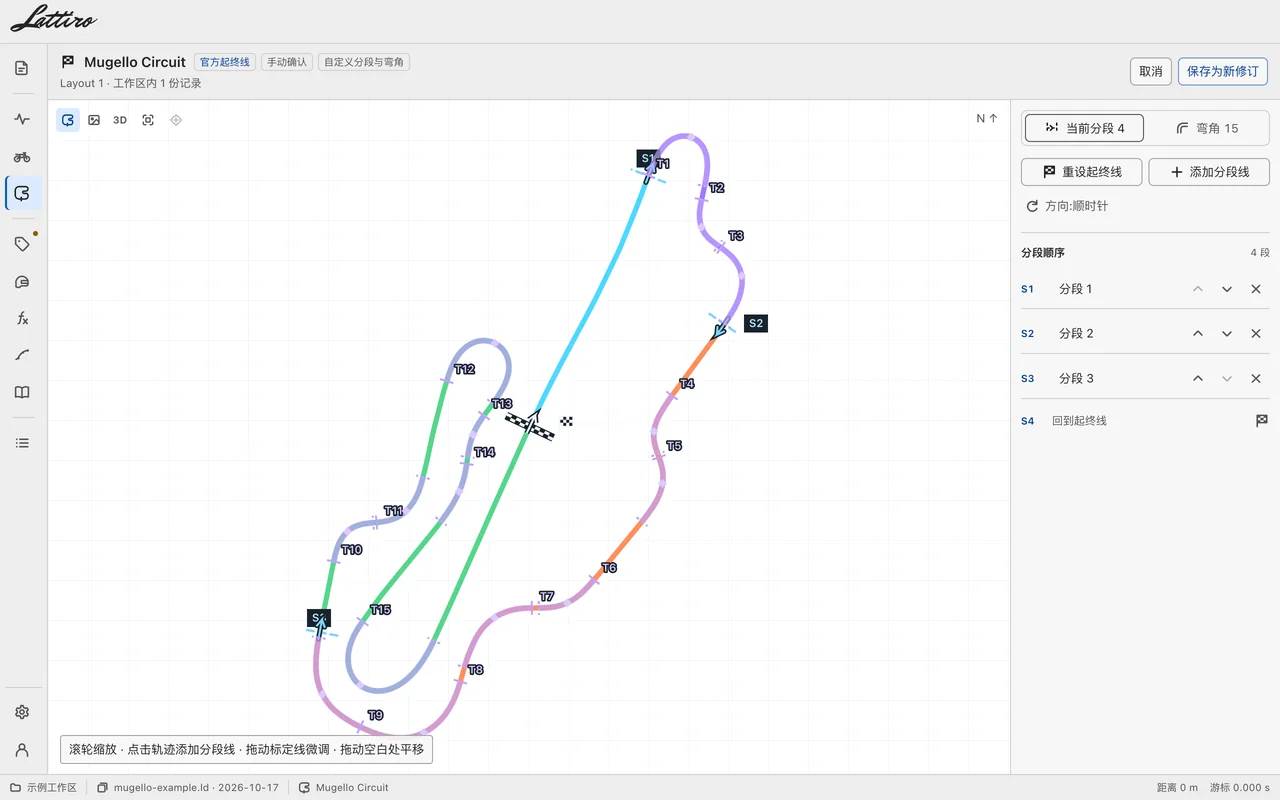Open the helmet icon in sidebar
The image size is (1280, 800).
[x=22, y=282]
